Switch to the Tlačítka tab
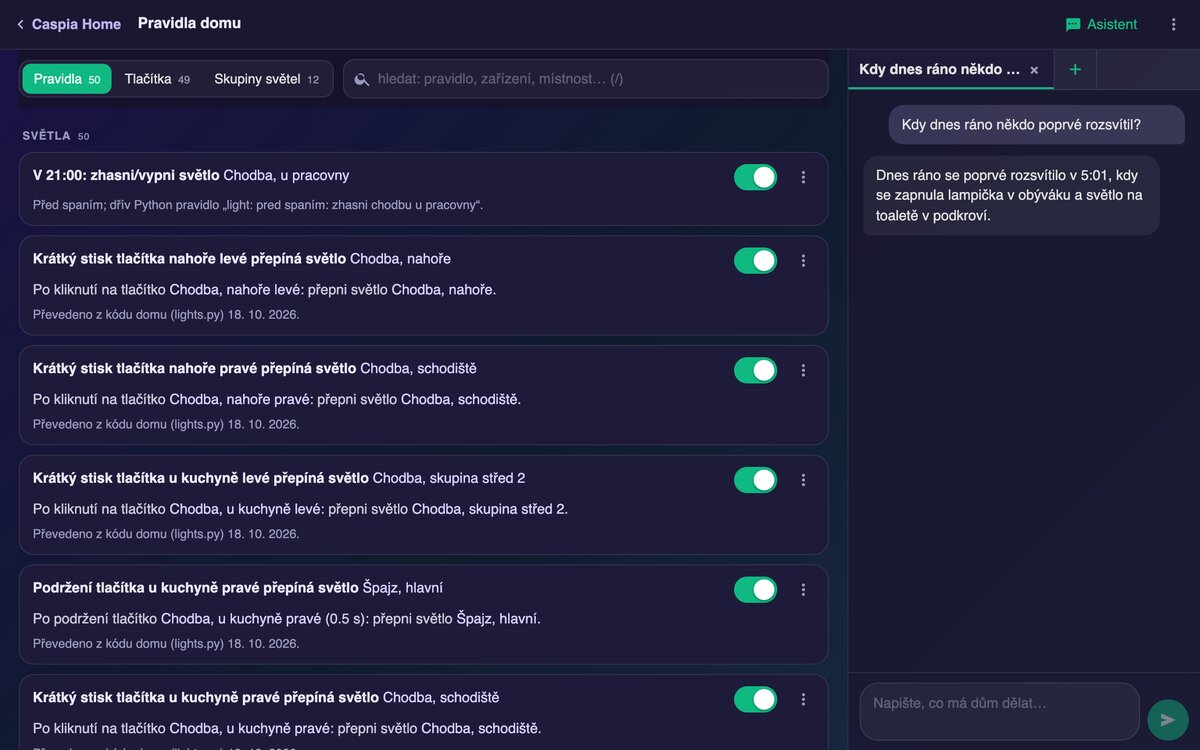This screenshot has height=750, width=1200. pos(157,79)
